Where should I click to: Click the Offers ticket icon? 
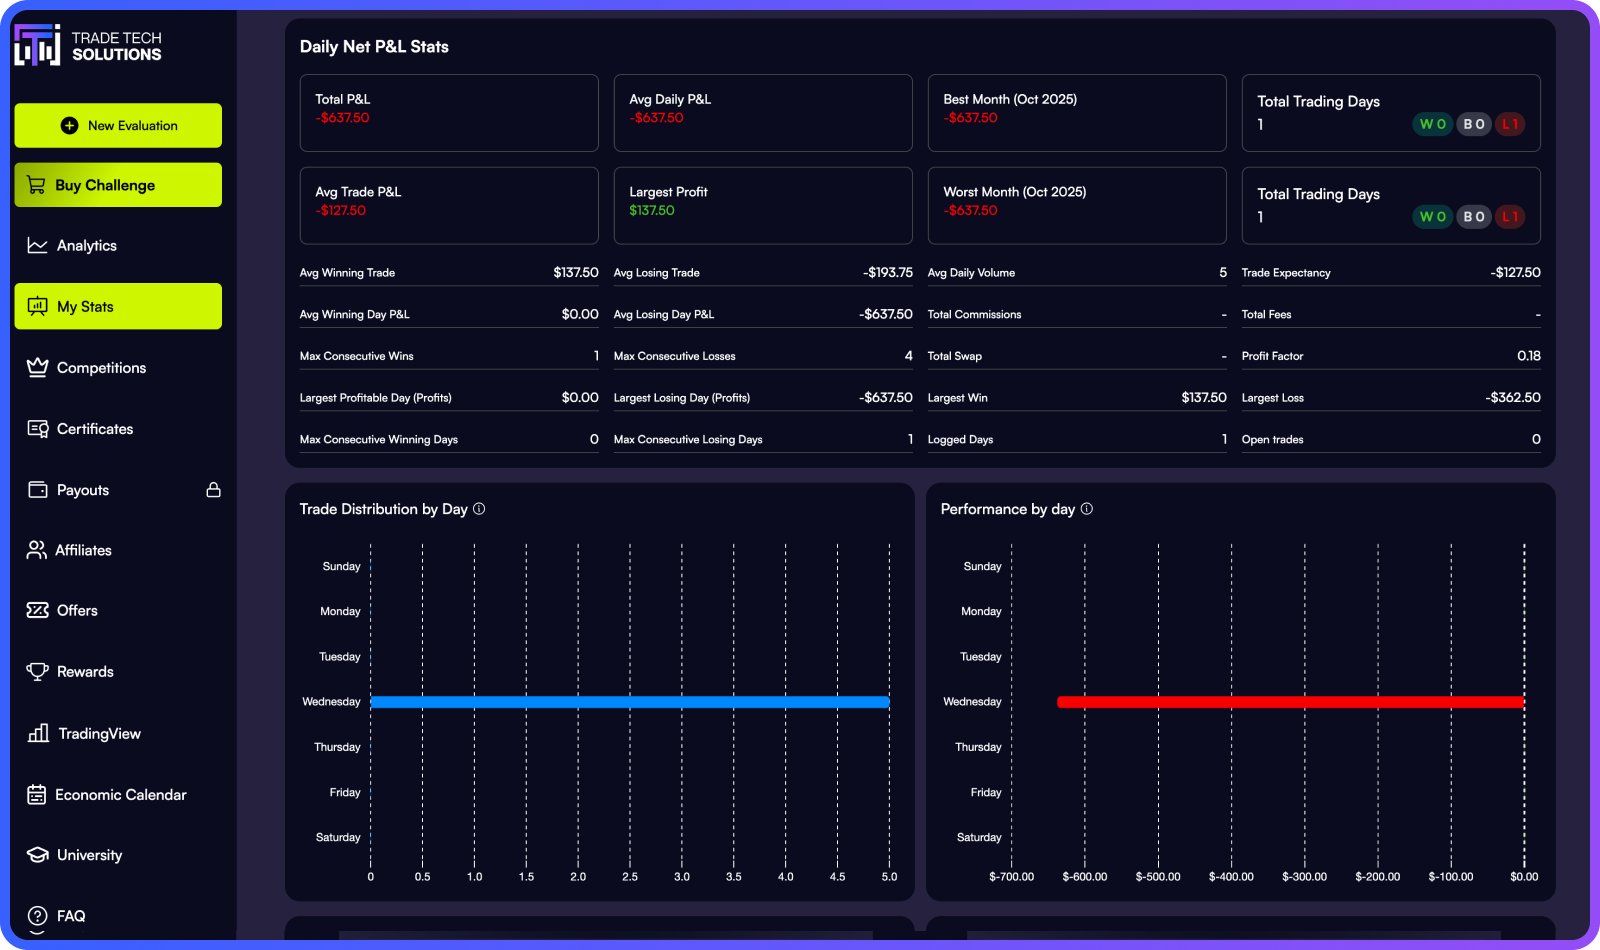tap(37, 610)
